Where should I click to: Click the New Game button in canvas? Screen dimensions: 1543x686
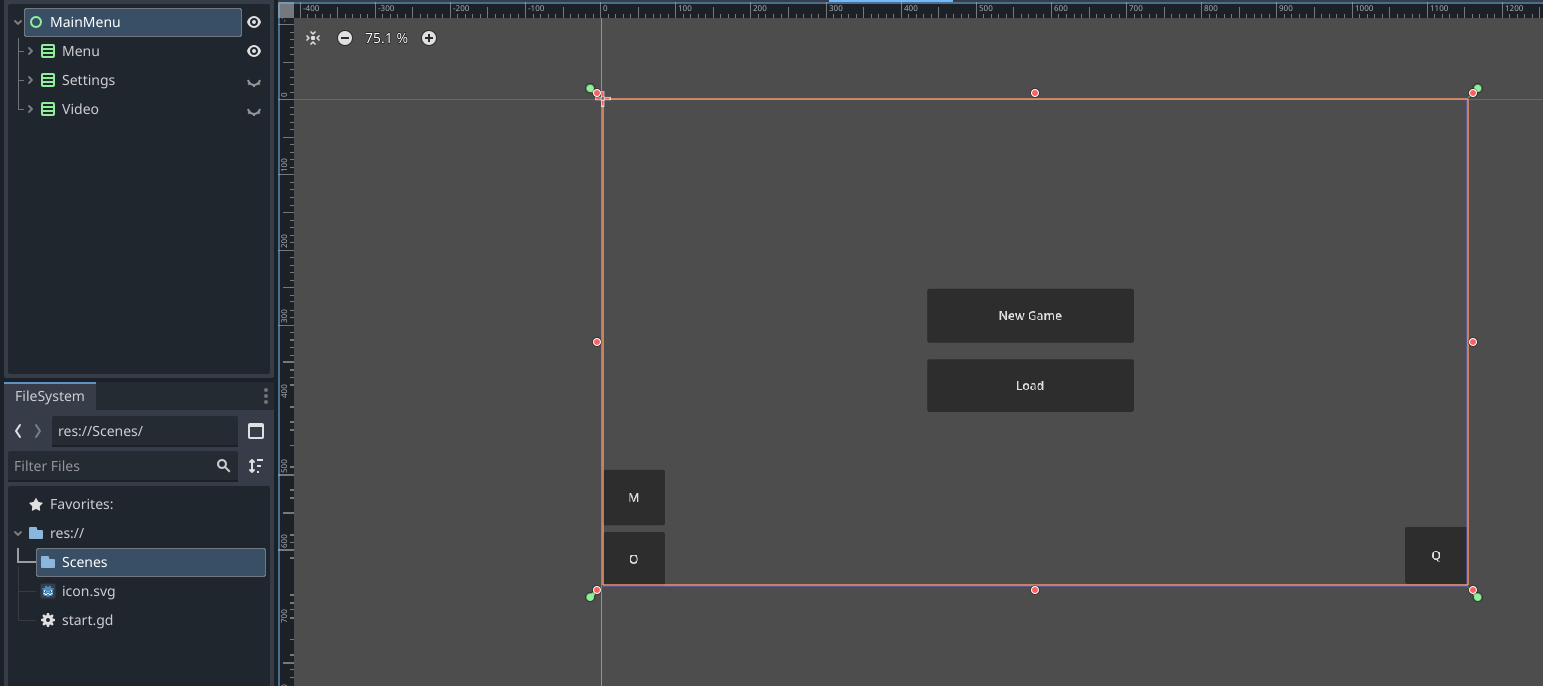1030,316
